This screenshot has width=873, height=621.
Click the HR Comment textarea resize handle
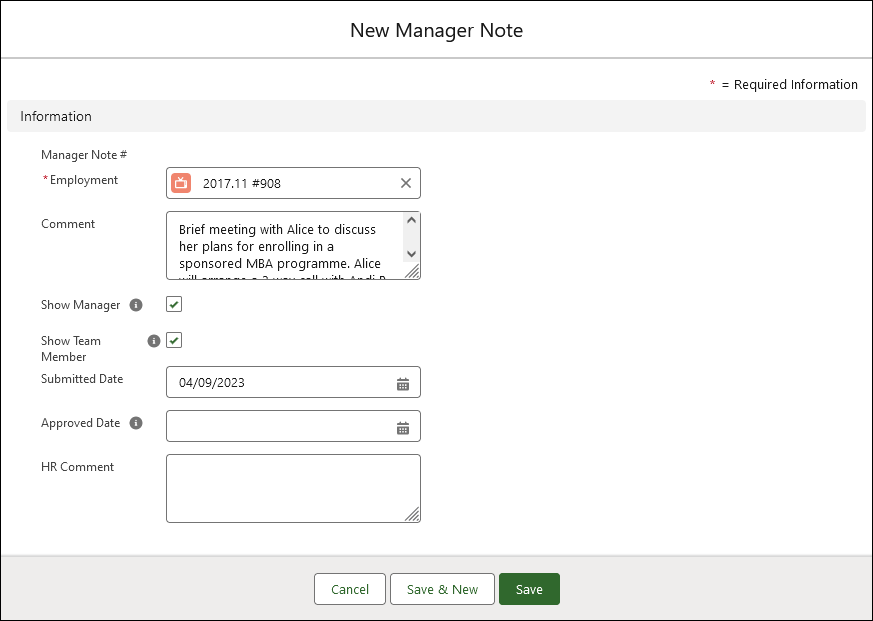(413, 515)
